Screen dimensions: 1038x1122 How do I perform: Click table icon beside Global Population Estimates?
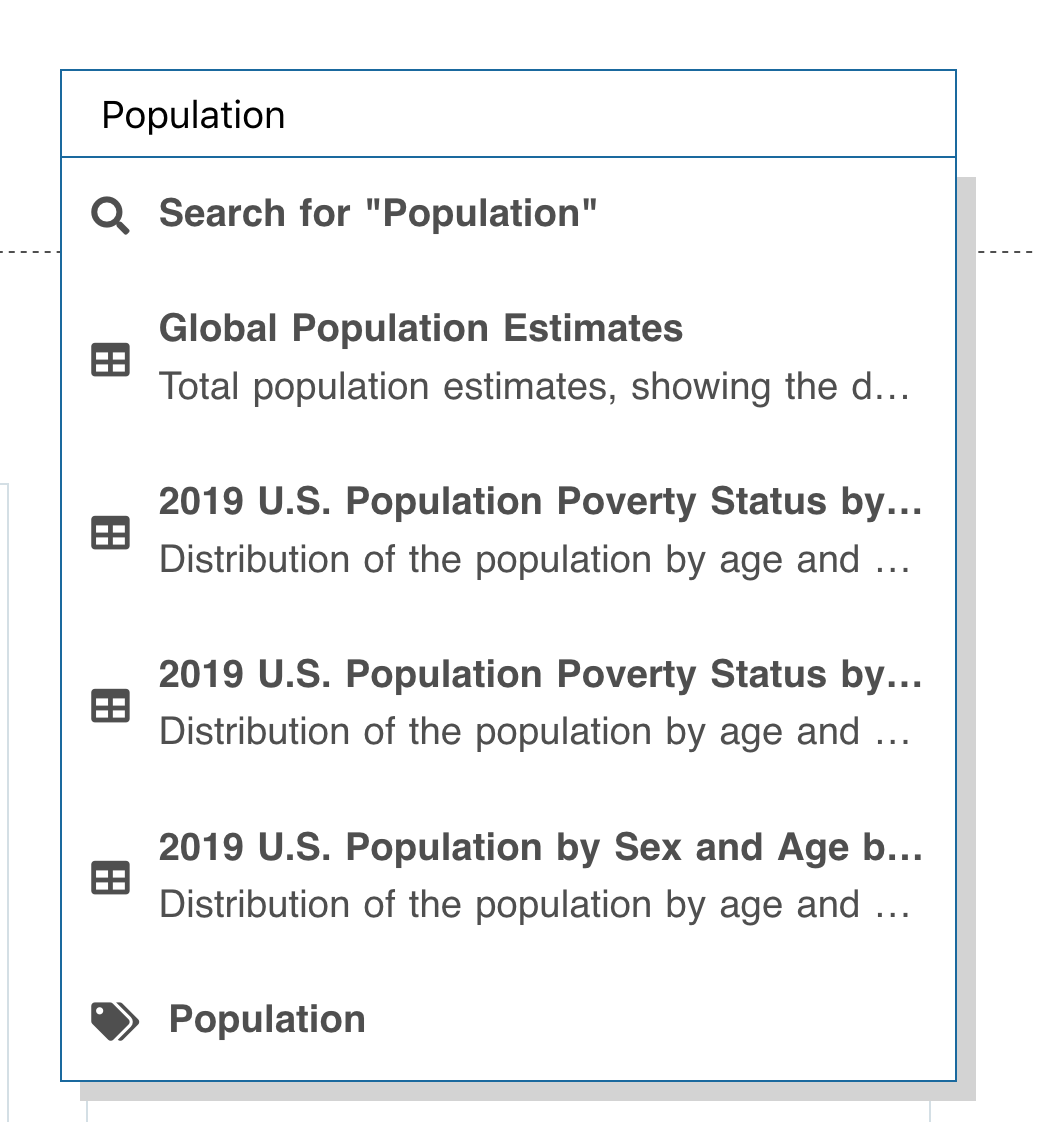(x=110, y=360)
